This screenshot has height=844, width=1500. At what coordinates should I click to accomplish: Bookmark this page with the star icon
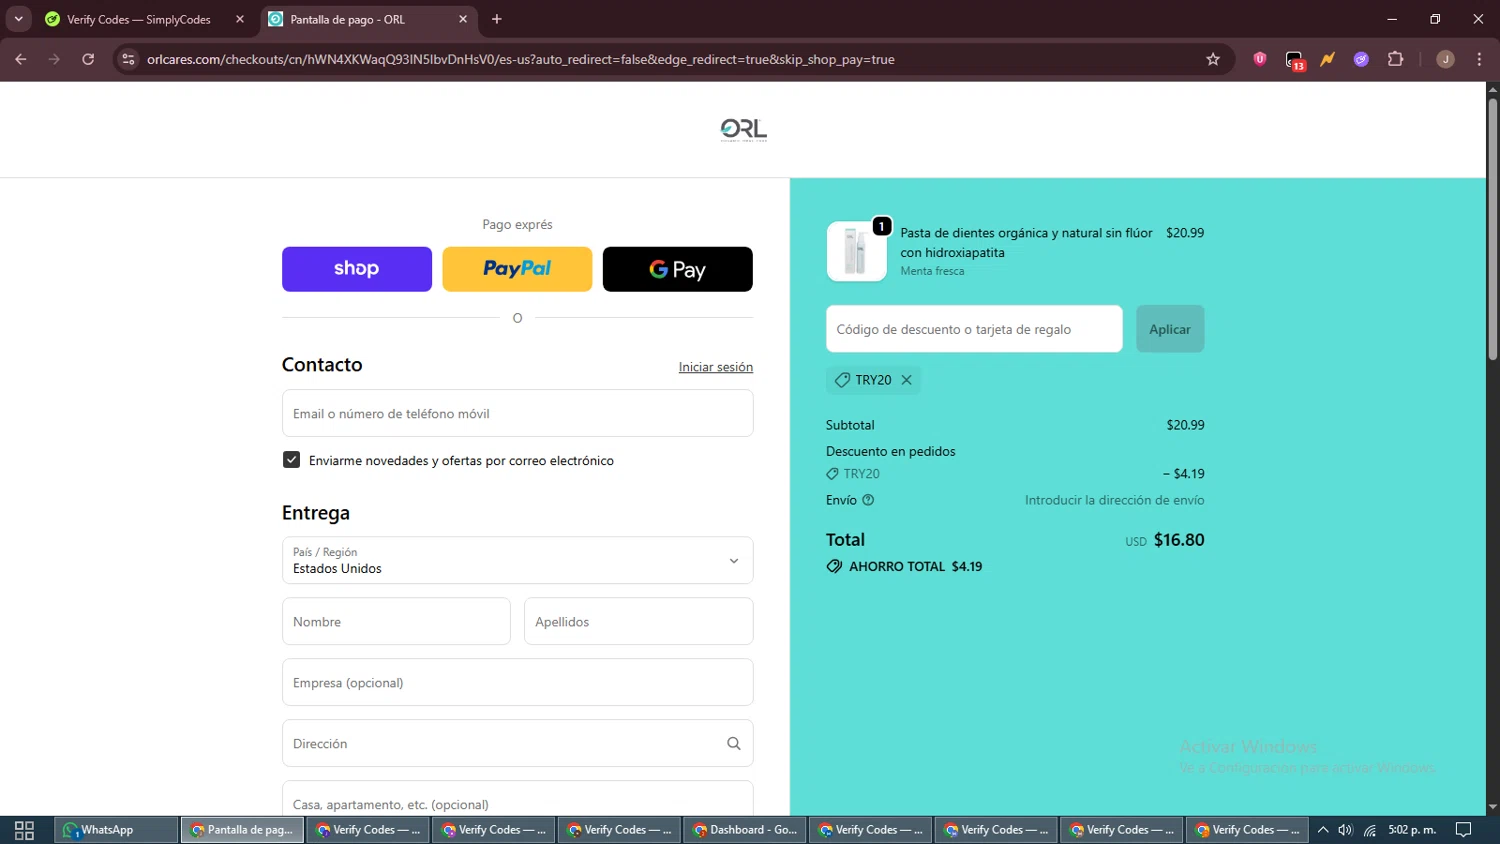[x=1213, y=59]
